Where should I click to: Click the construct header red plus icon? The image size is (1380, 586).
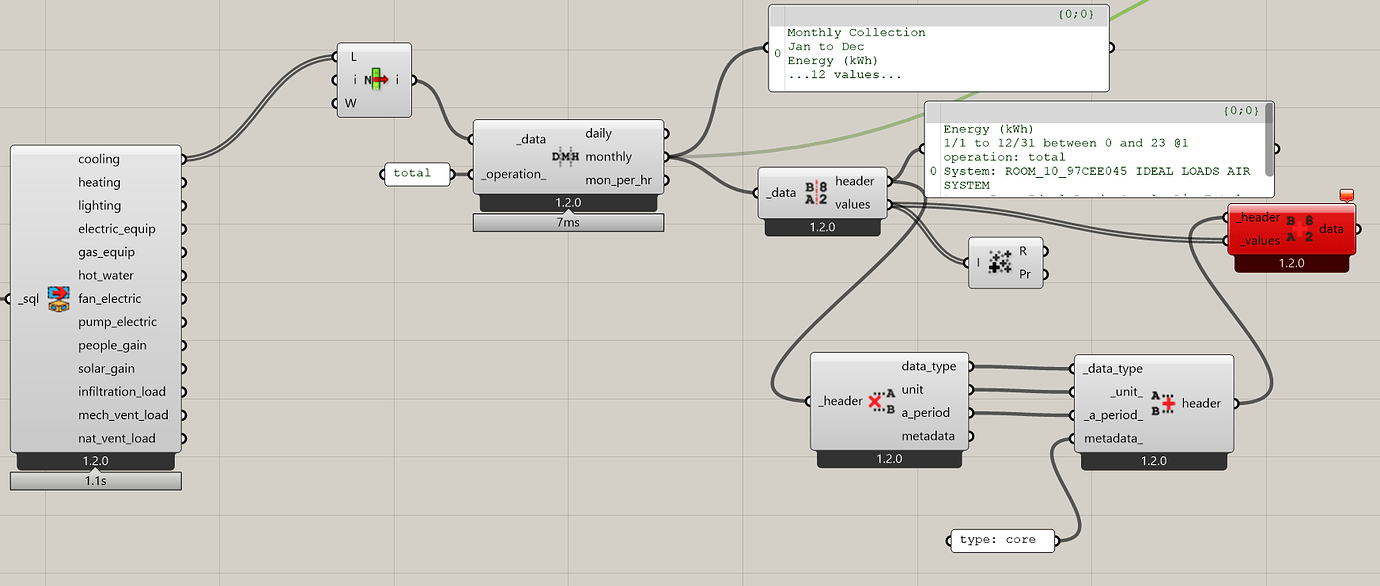(x=1162, y=402)
